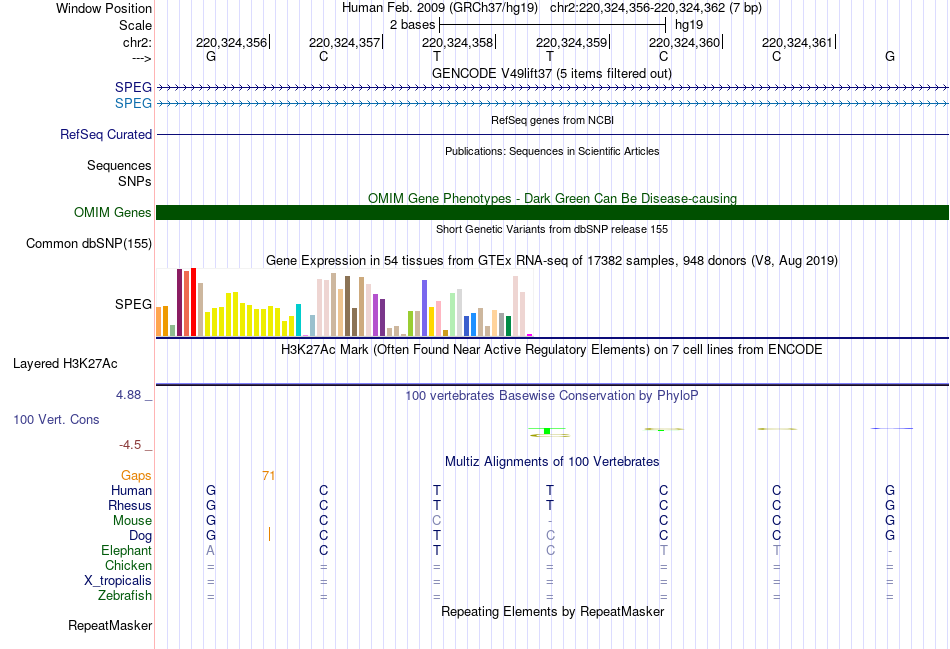Click the Mouse species label
The image size is (950, 649).
pos(133,521)
